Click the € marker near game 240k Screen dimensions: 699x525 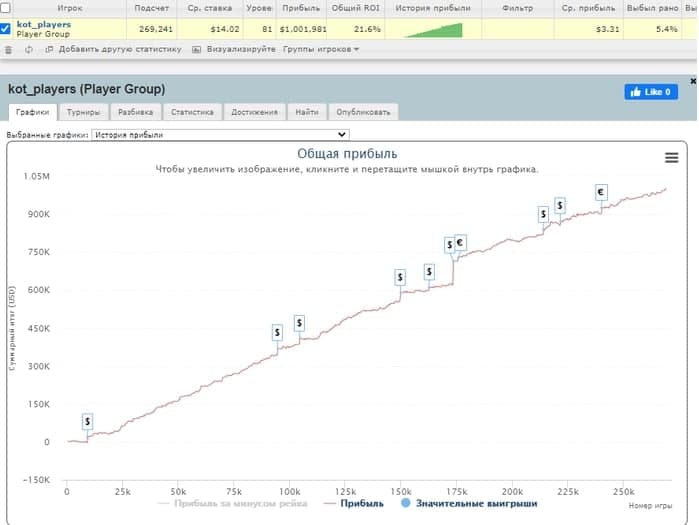coord(601,192)
